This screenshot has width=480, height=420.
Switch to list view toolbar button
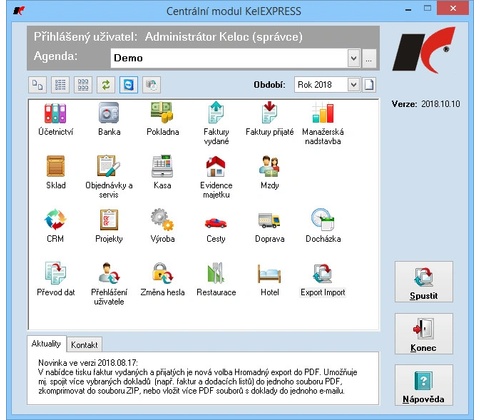[x=60, y=85]
